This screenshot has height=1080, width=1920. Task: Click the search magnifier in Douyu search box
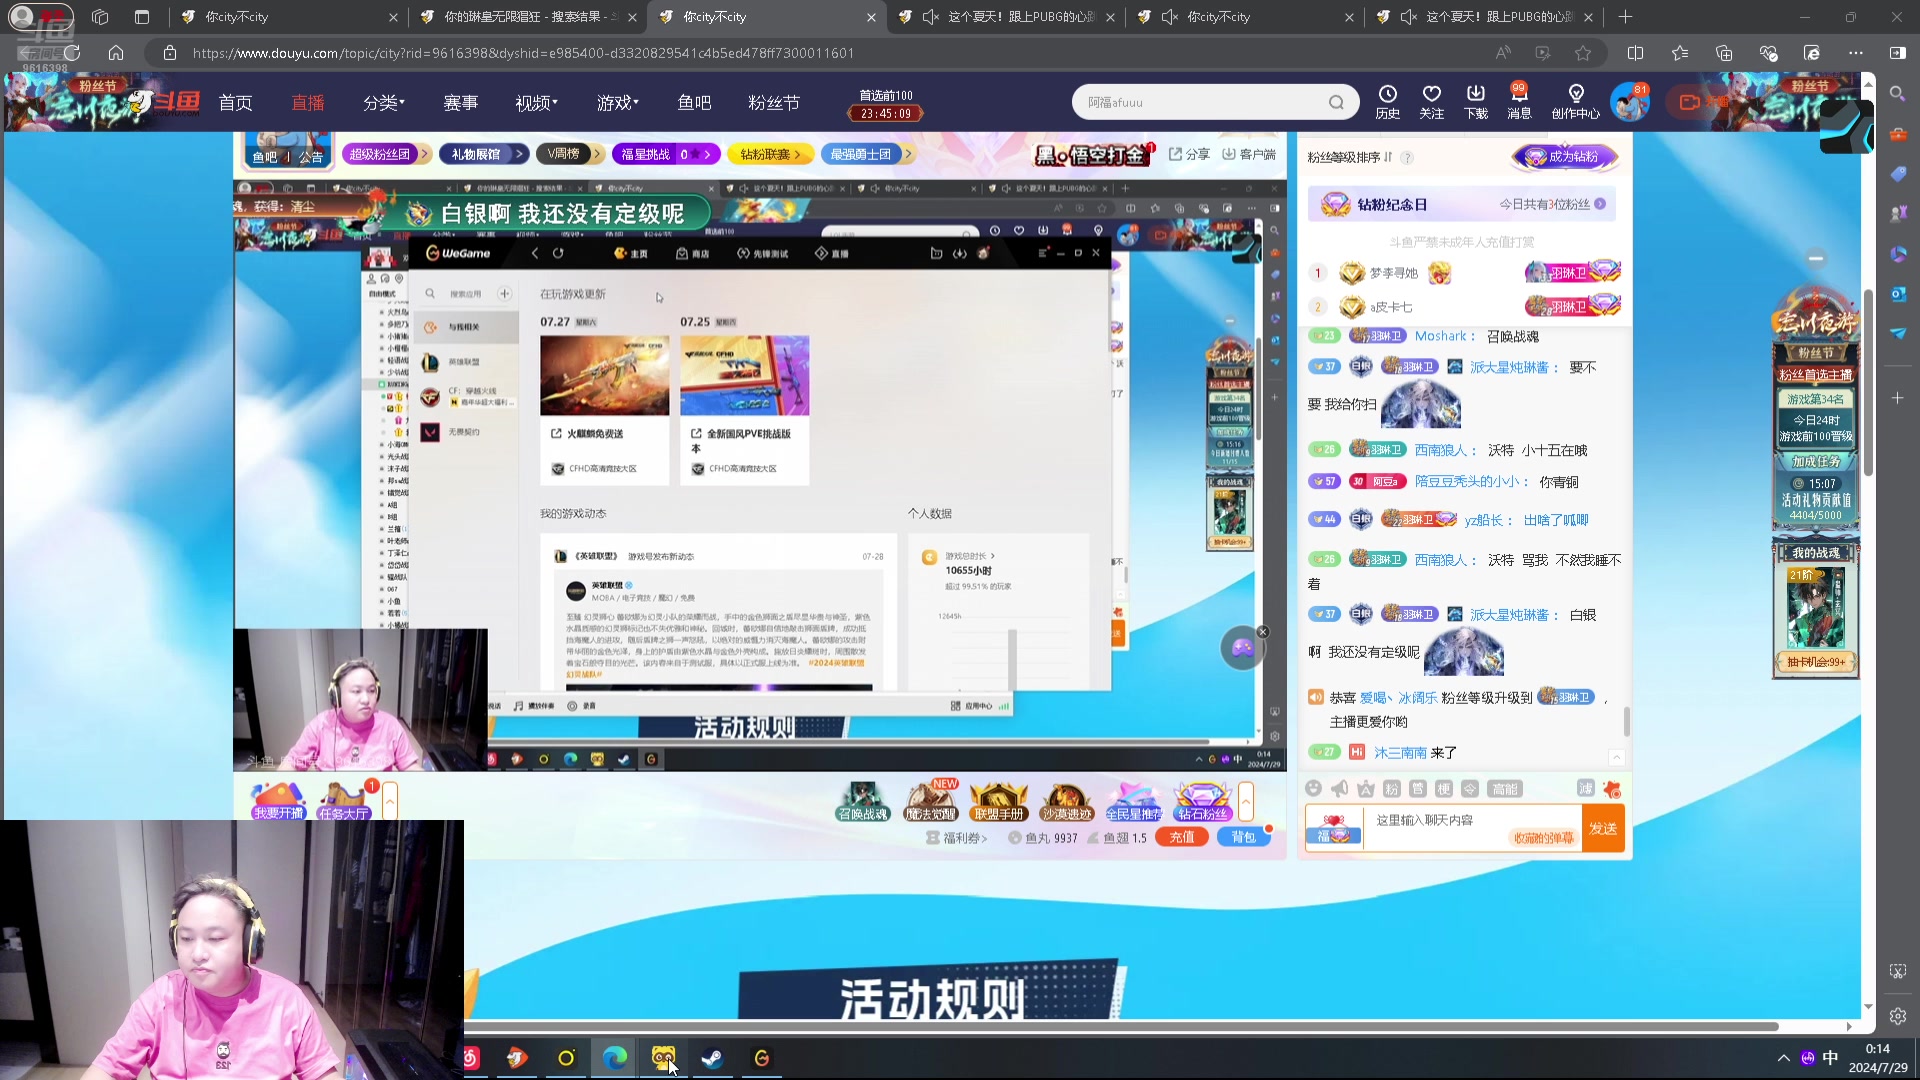(1336, 102)
